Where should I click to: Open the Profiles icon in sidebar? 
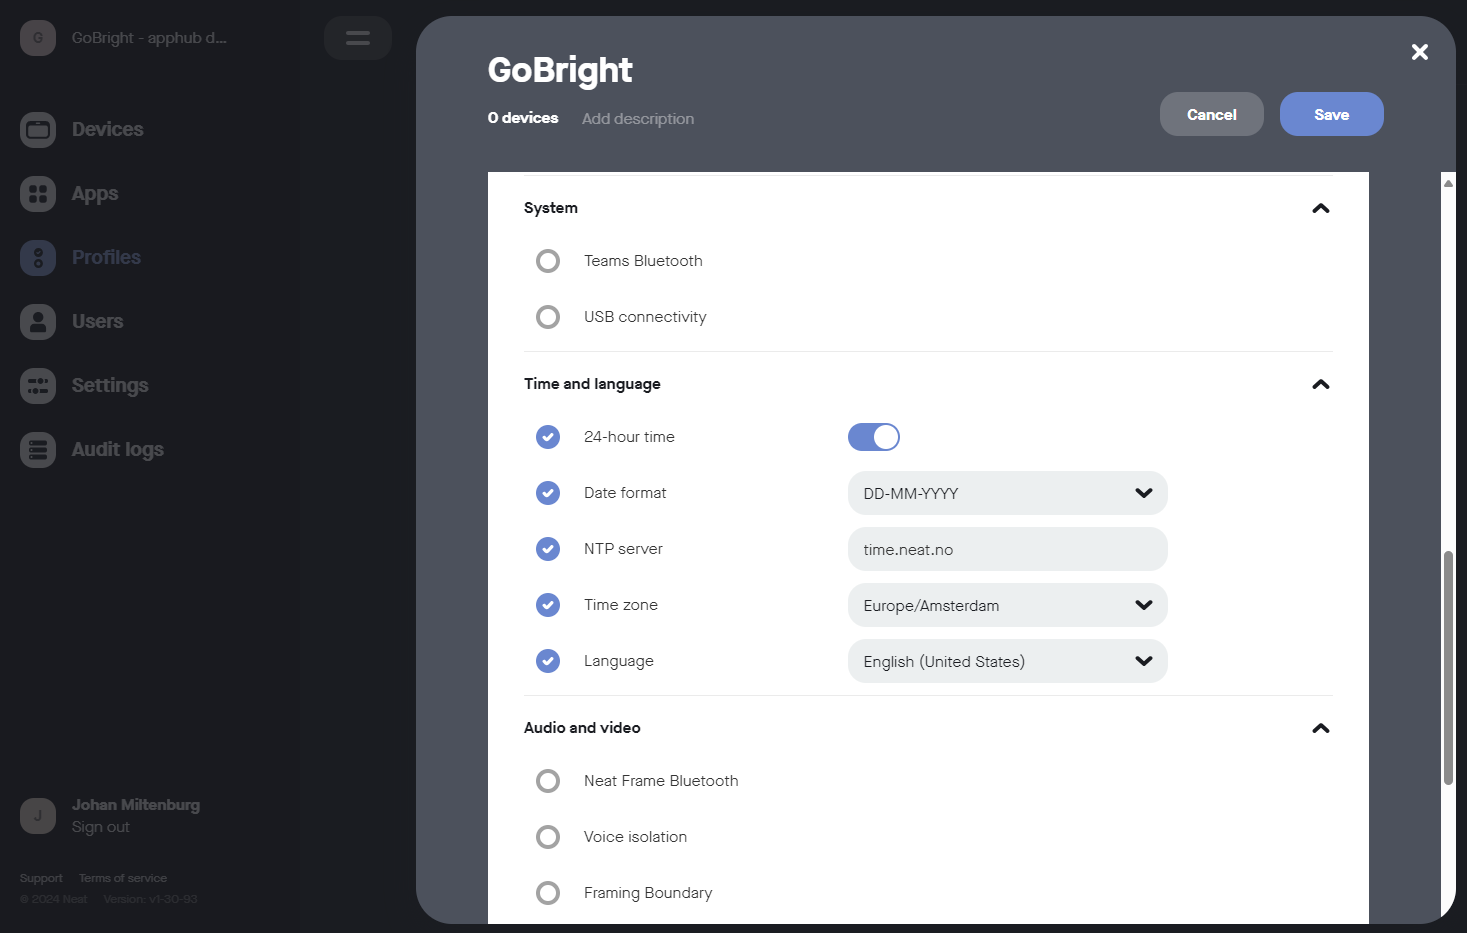pos(38,258)
